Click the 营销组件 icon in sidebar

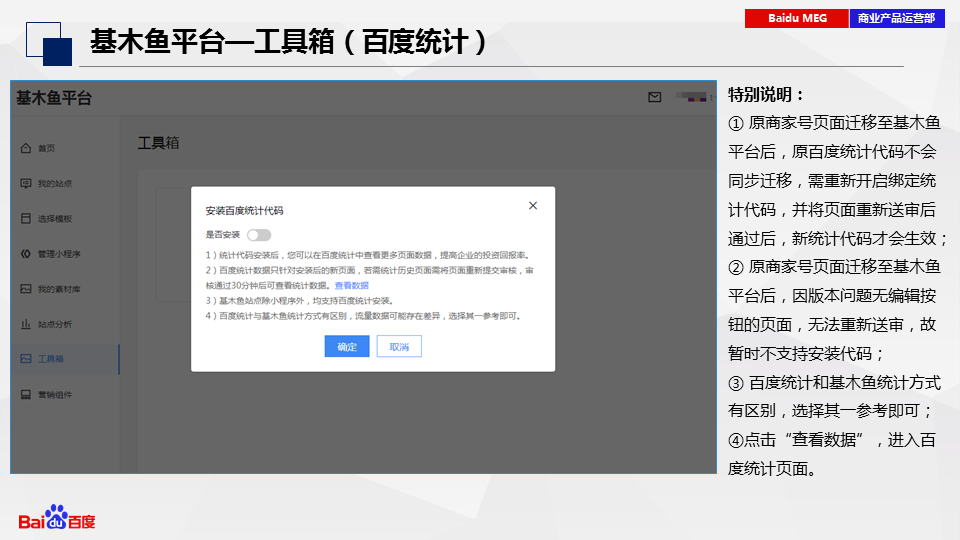26,394
